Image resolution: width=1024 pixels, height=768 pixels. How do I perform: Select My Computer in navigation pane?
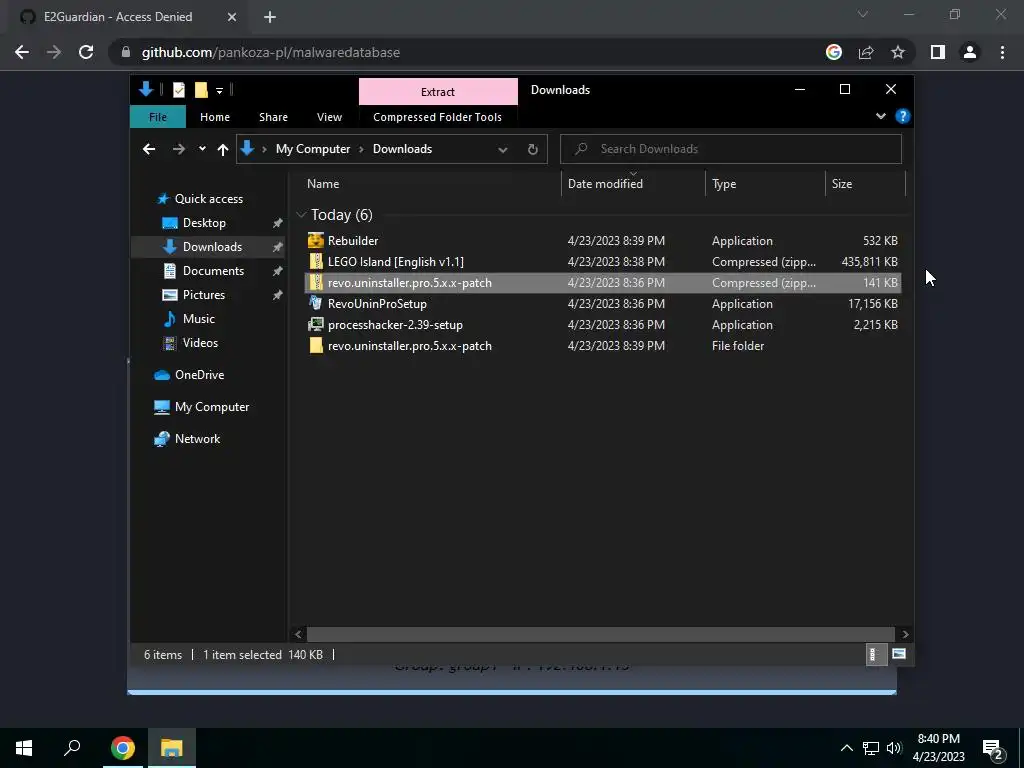tap(212, 407)
